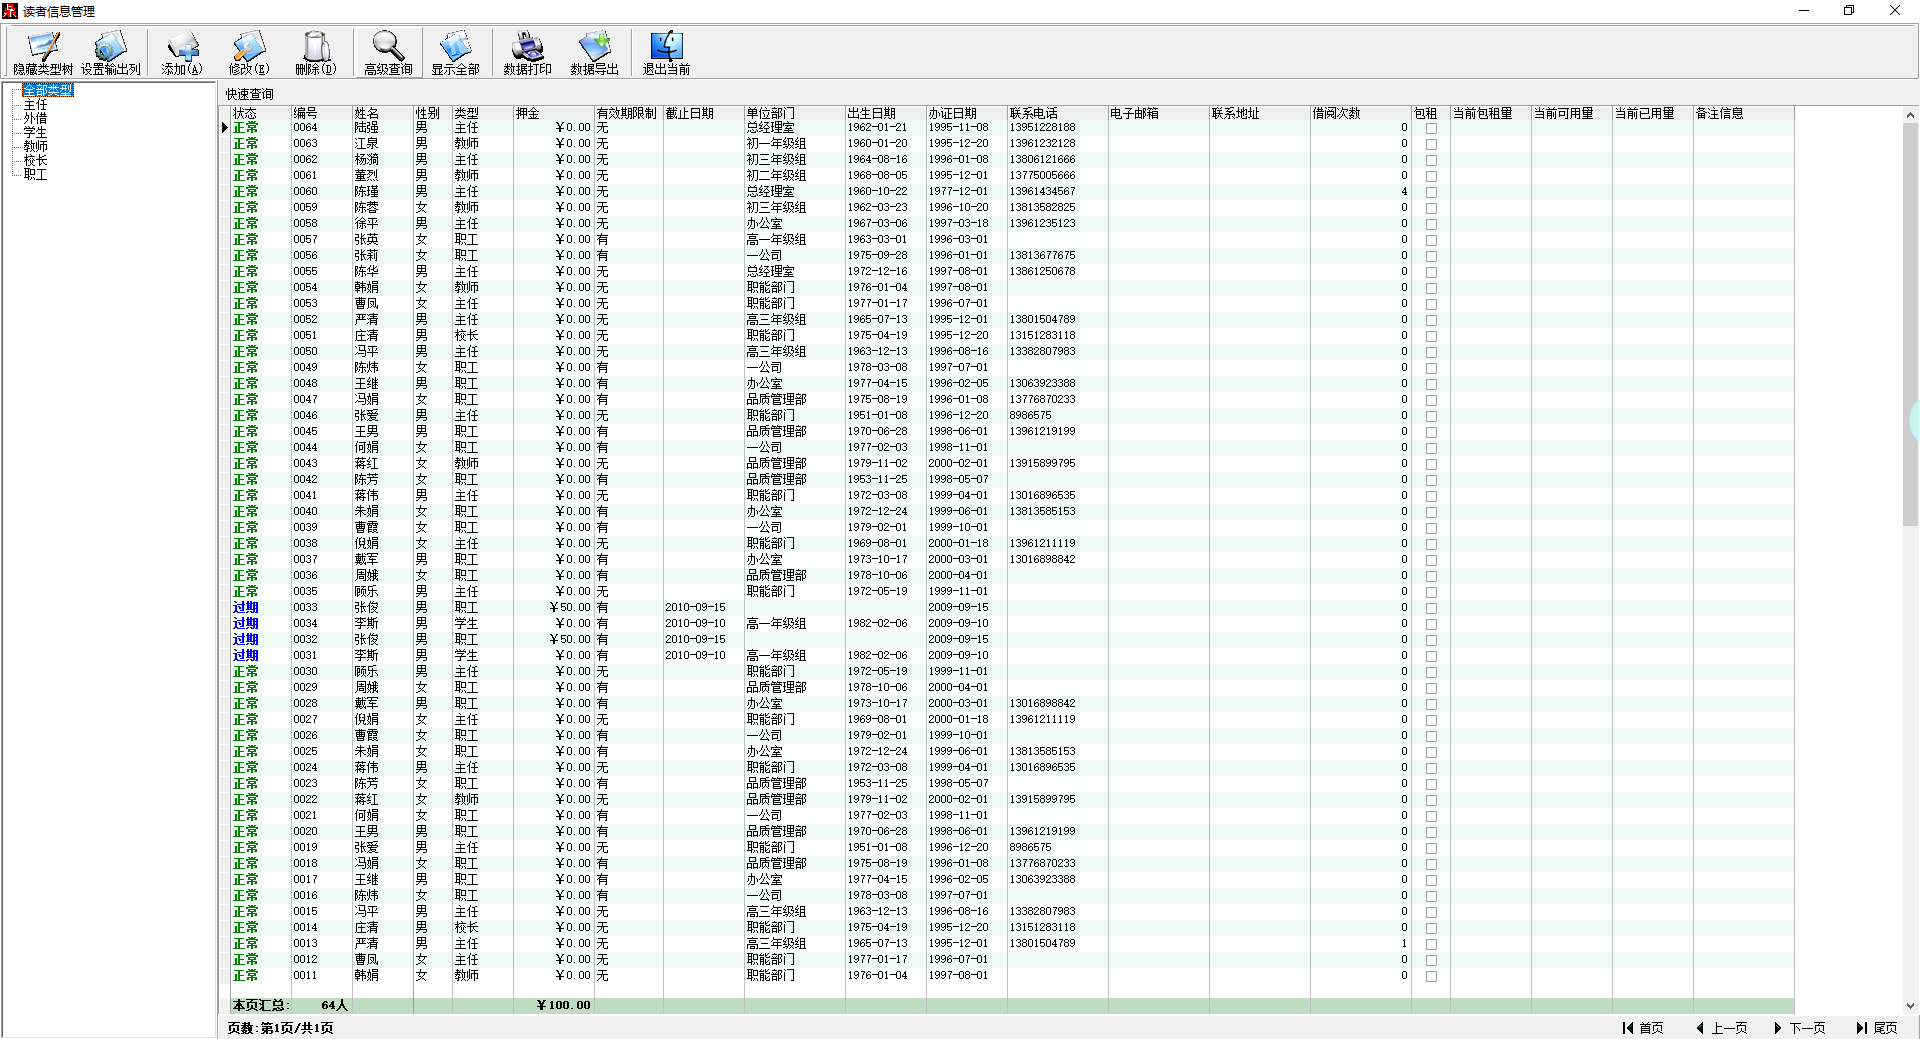1920x1039 pixels.
Task: Check the 包租 box for reader 0055
Action: (x=1431, y=272)
